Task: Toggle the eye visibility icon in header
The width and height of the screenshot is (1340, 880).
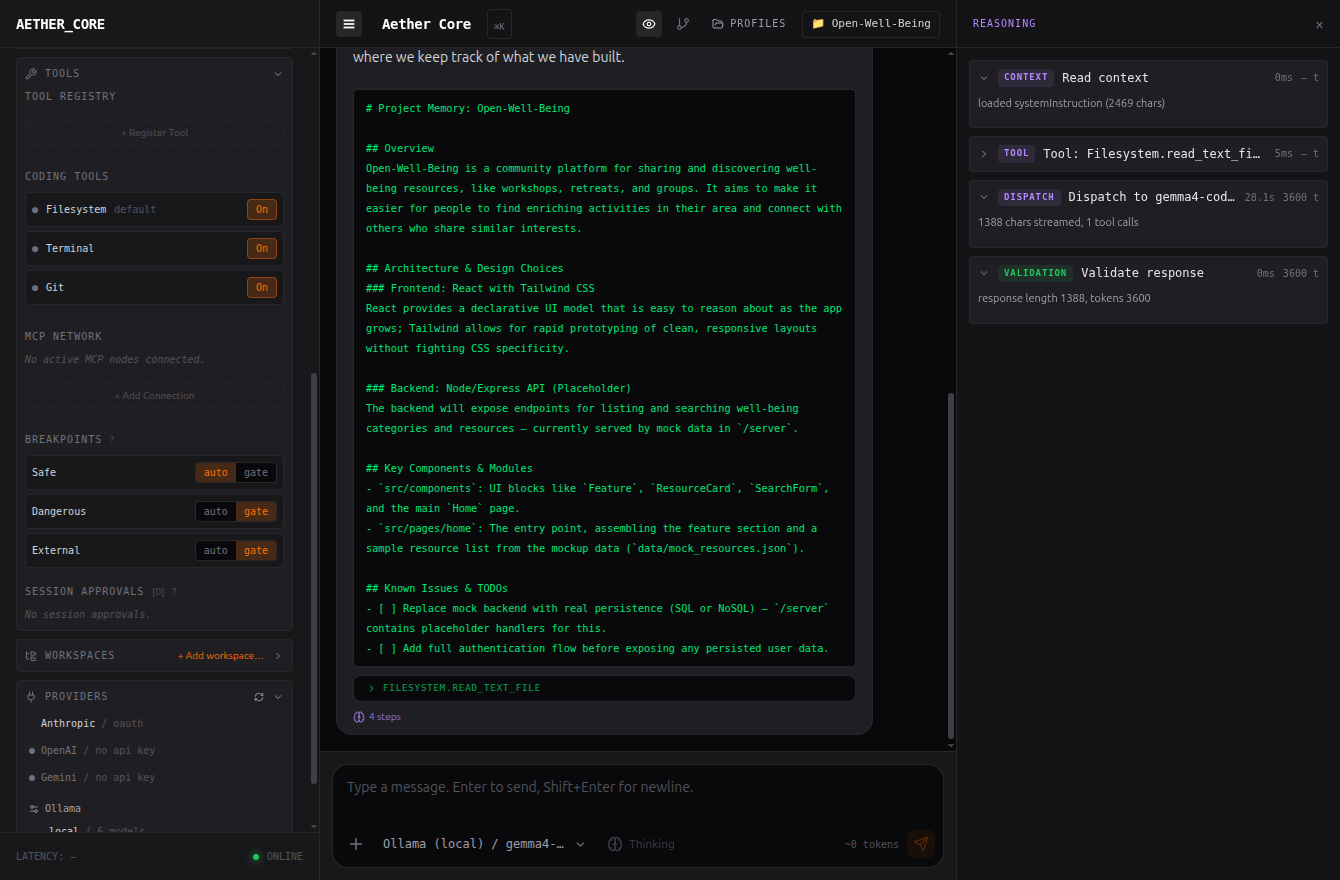Action: pos(649,24)
